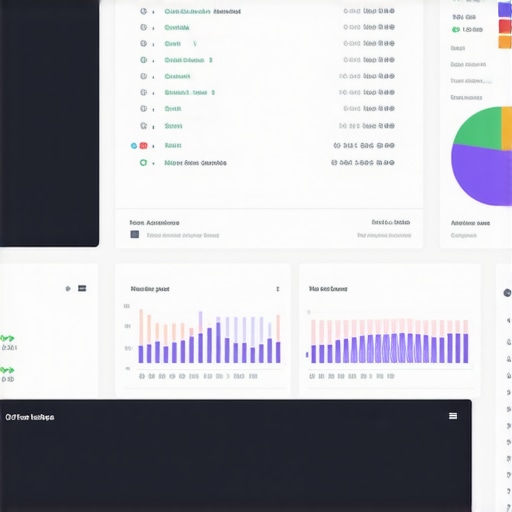The height and width of the screenshot is (512, 512).
Task: Click the green slice of the pie chart
Action: pos(483,130)
